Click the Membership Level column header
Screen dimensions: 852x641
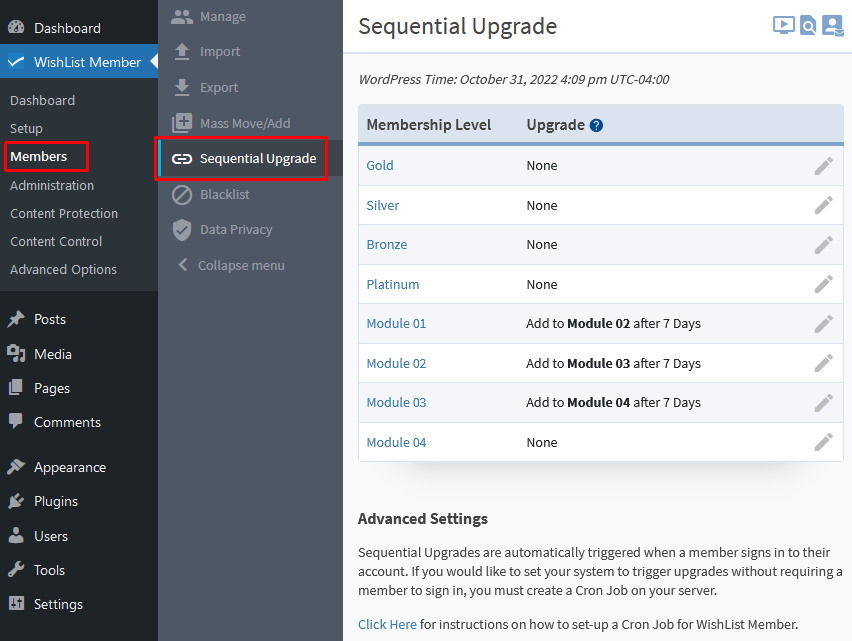(x=429, y=125)
